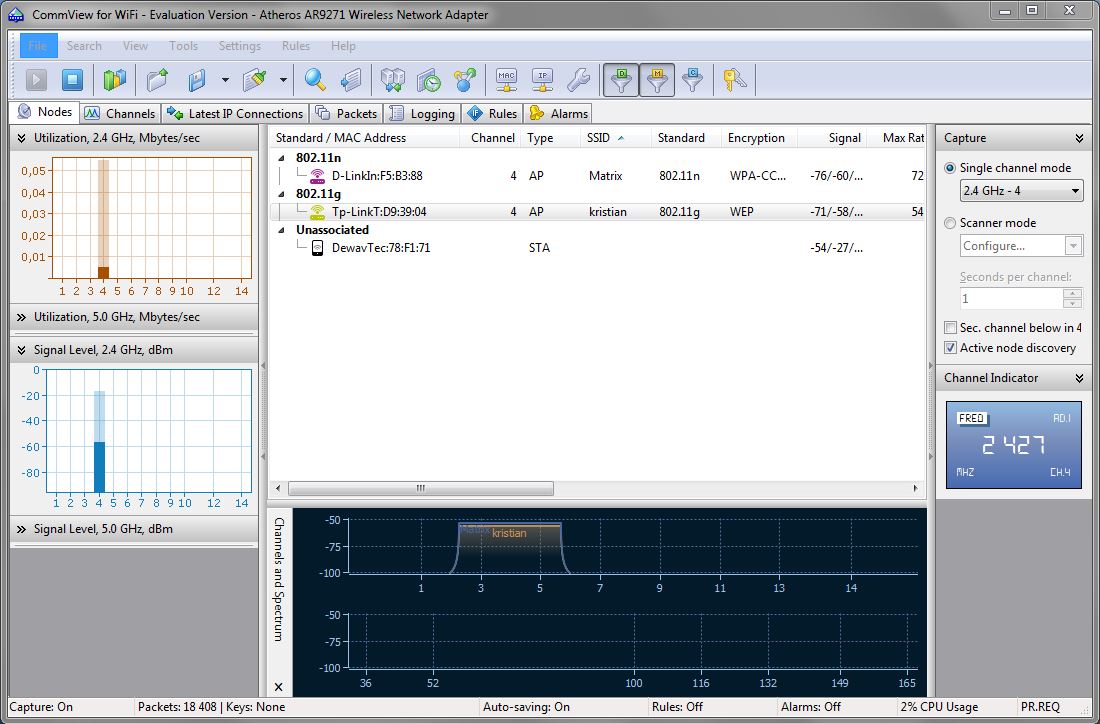This screenshot has height=724, width=1100.
Task: Click the horizontal scrollbar in node list
Action: [x=420, y=489]
